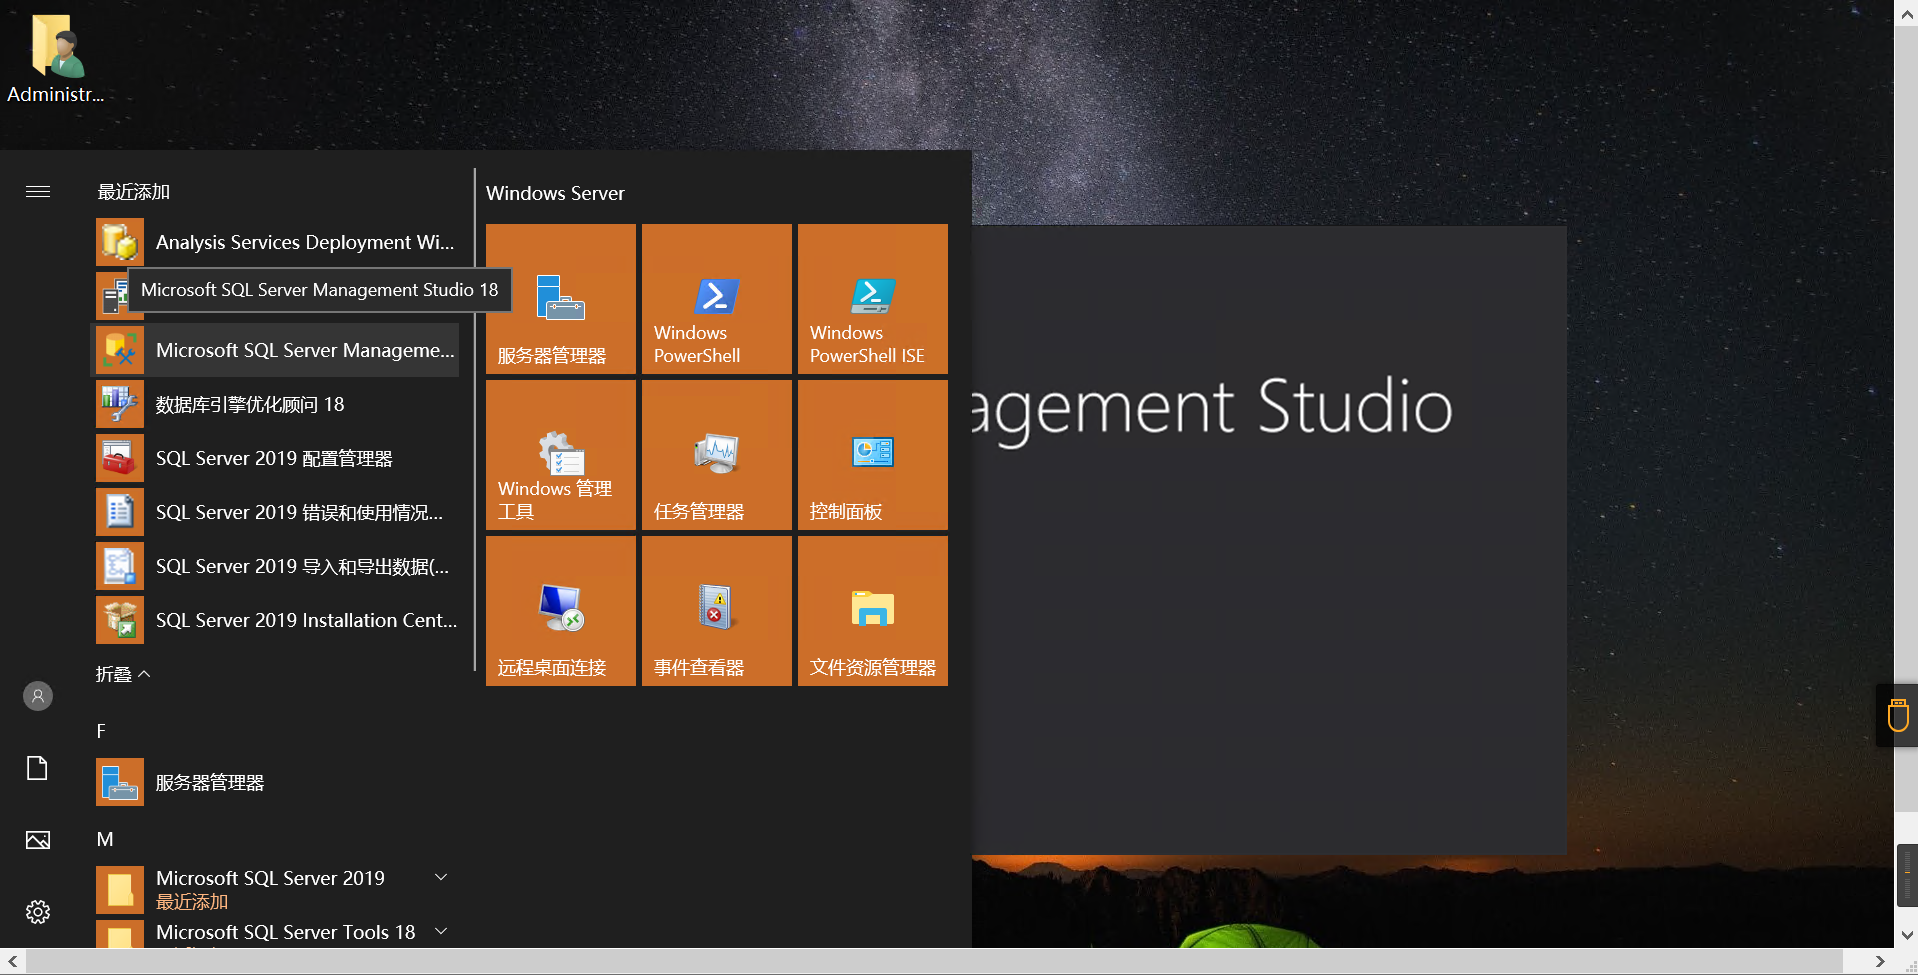Open 数据库引擎优化顾问 18

277,404
